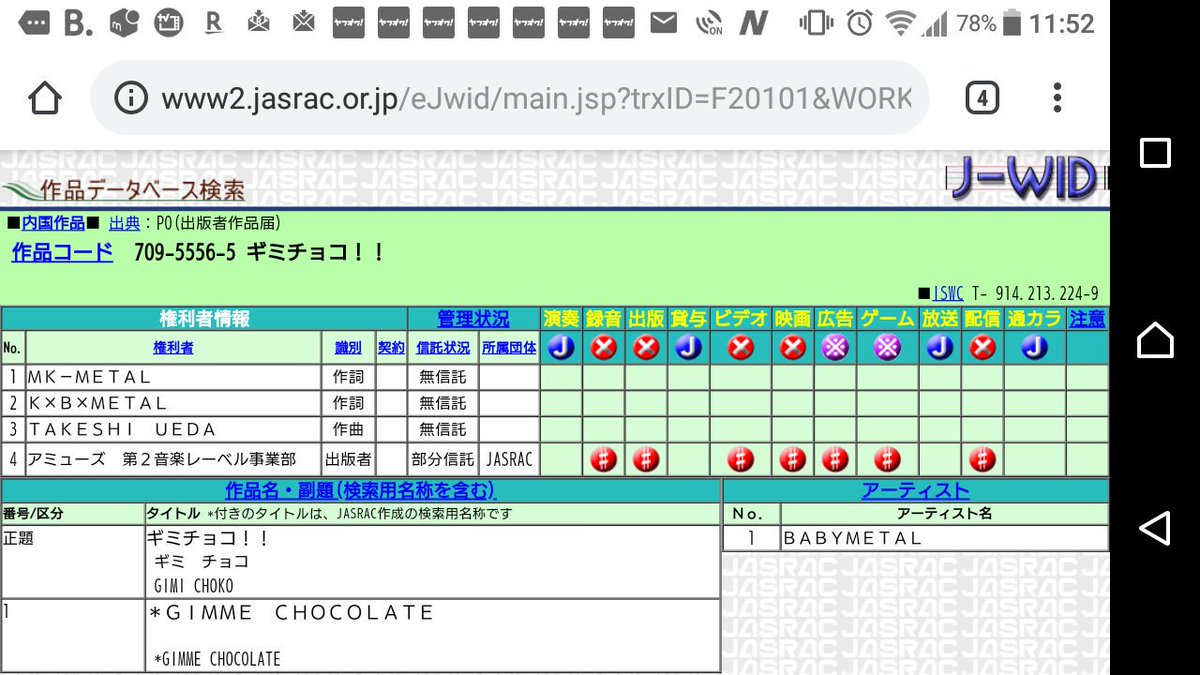Viewport: 1200px width, 675px height.
Task: Tap the N notification icon in status bar
Action: pyautogui.click(x=754, y=22)
